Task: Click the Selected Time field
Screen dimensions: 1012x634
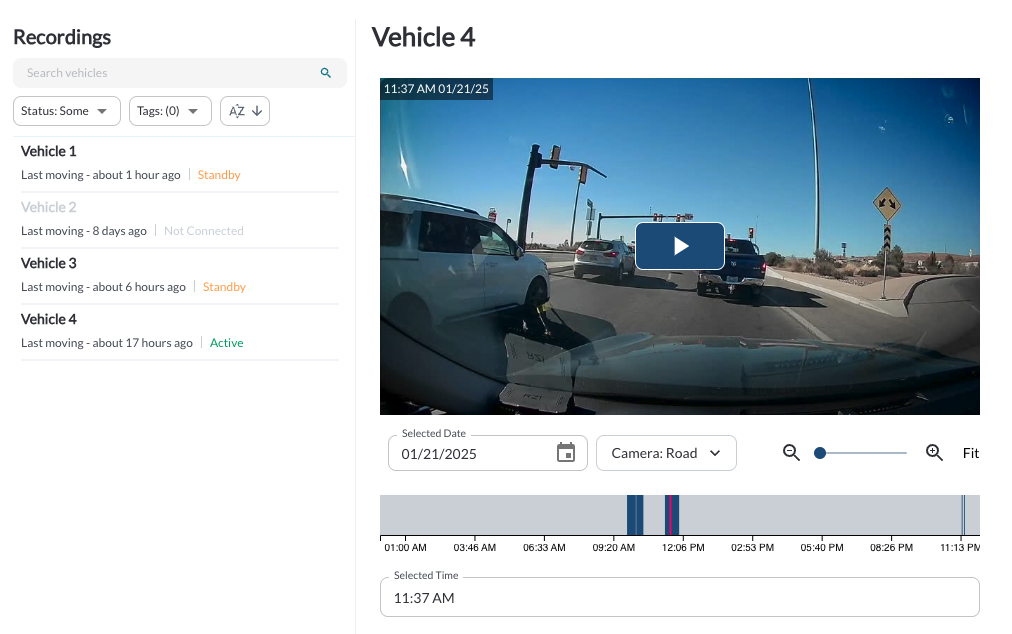Action: pos(679,598)
